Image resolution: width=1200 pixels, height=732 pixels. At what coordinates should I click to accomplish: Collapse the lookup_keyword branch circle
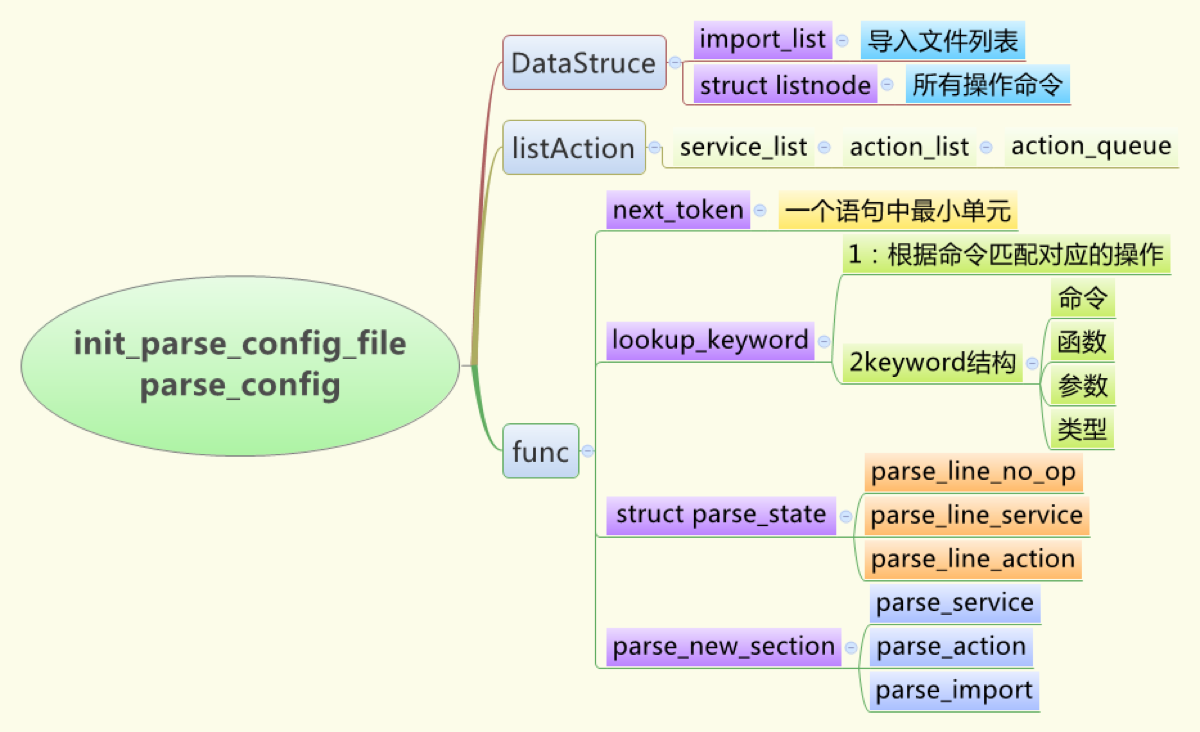tap(825, 341)
